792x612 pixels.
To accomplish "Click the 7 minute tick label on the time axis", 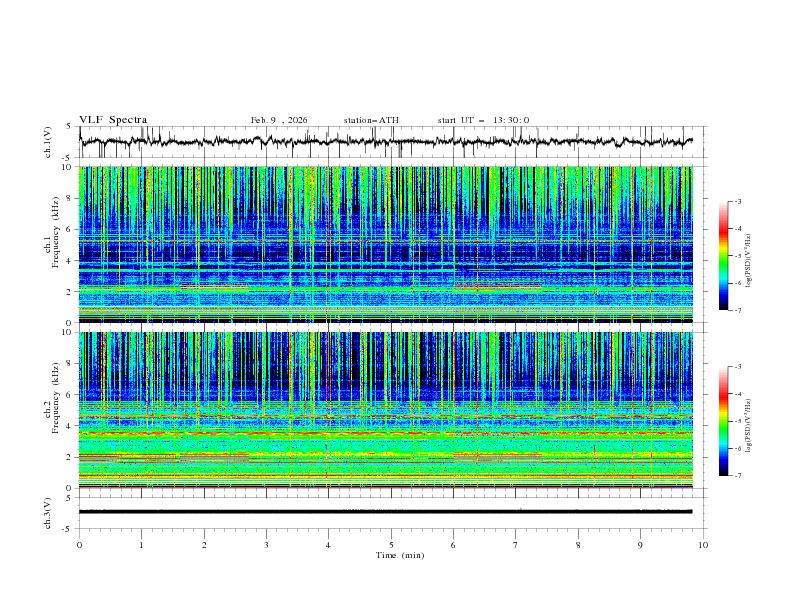I will (515, 545).
